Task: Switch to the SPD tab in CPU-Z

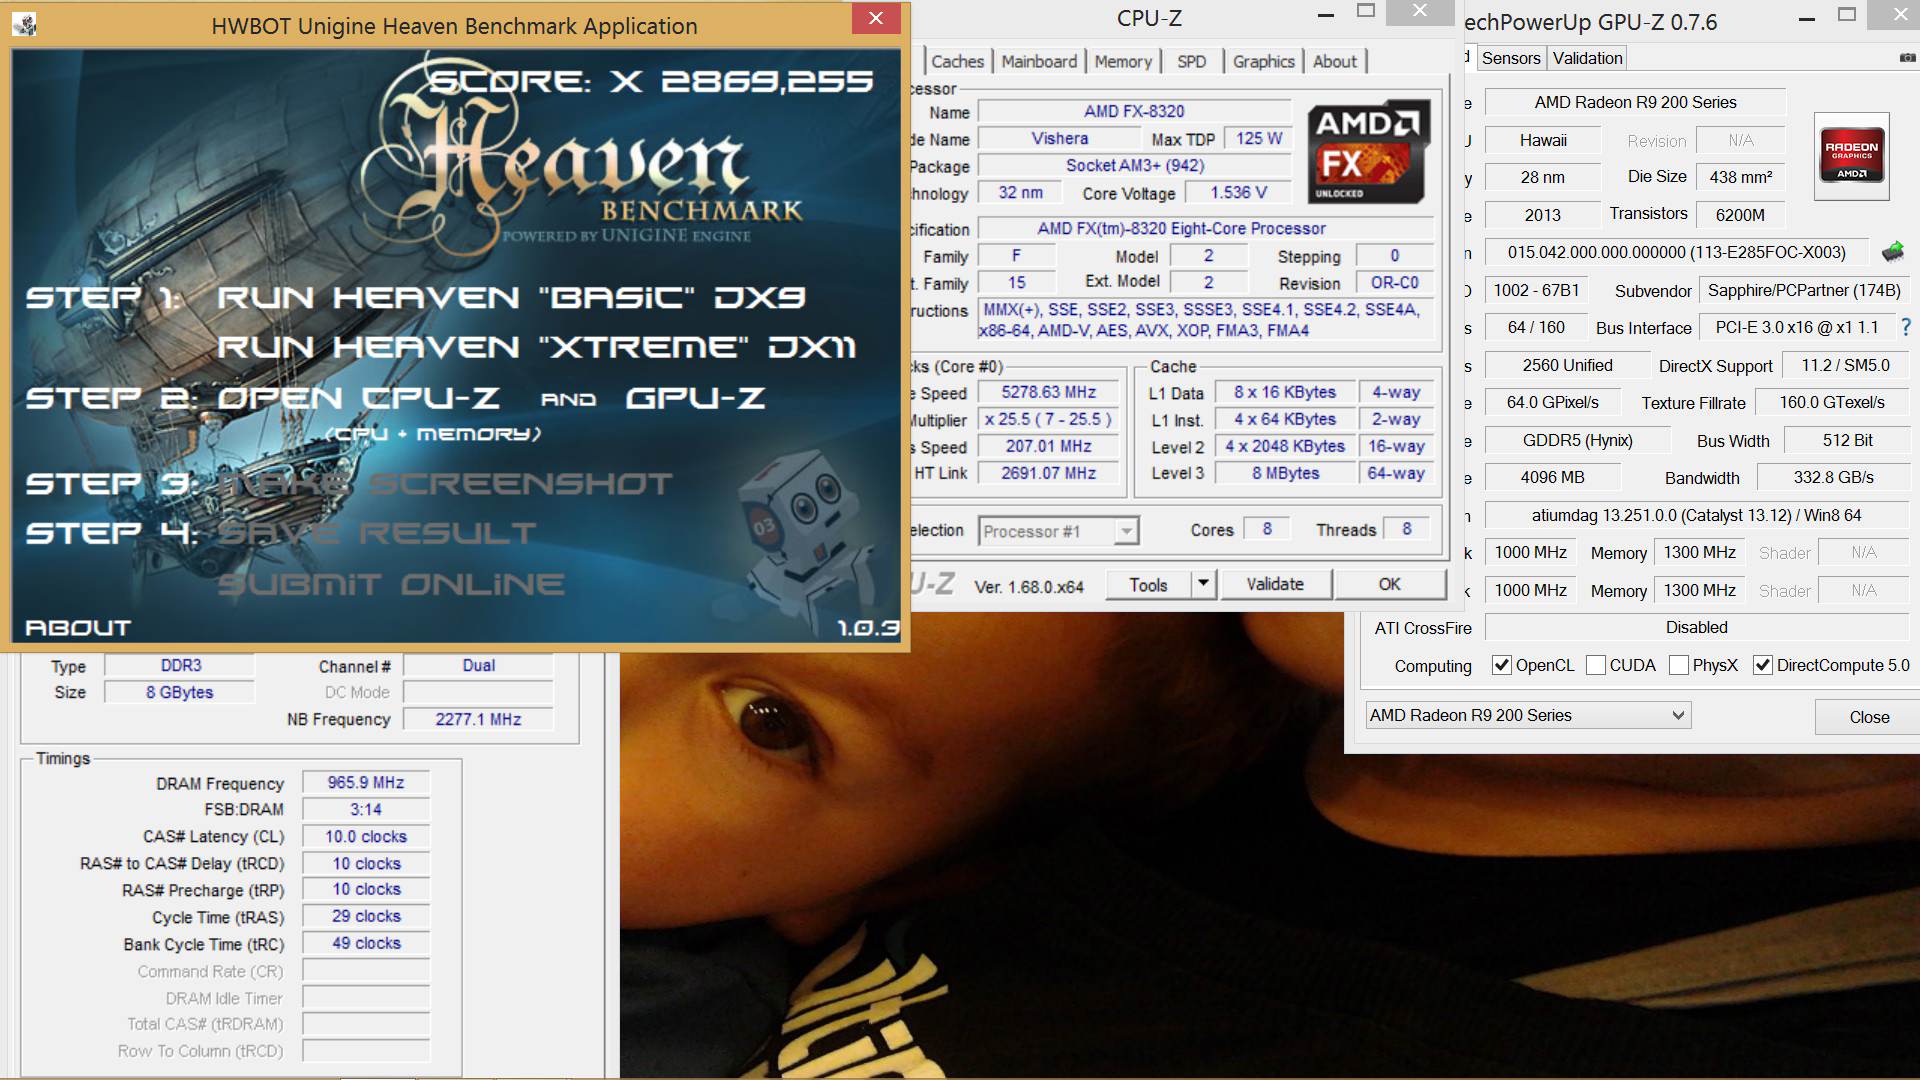Action: (x=1191, y=61)
